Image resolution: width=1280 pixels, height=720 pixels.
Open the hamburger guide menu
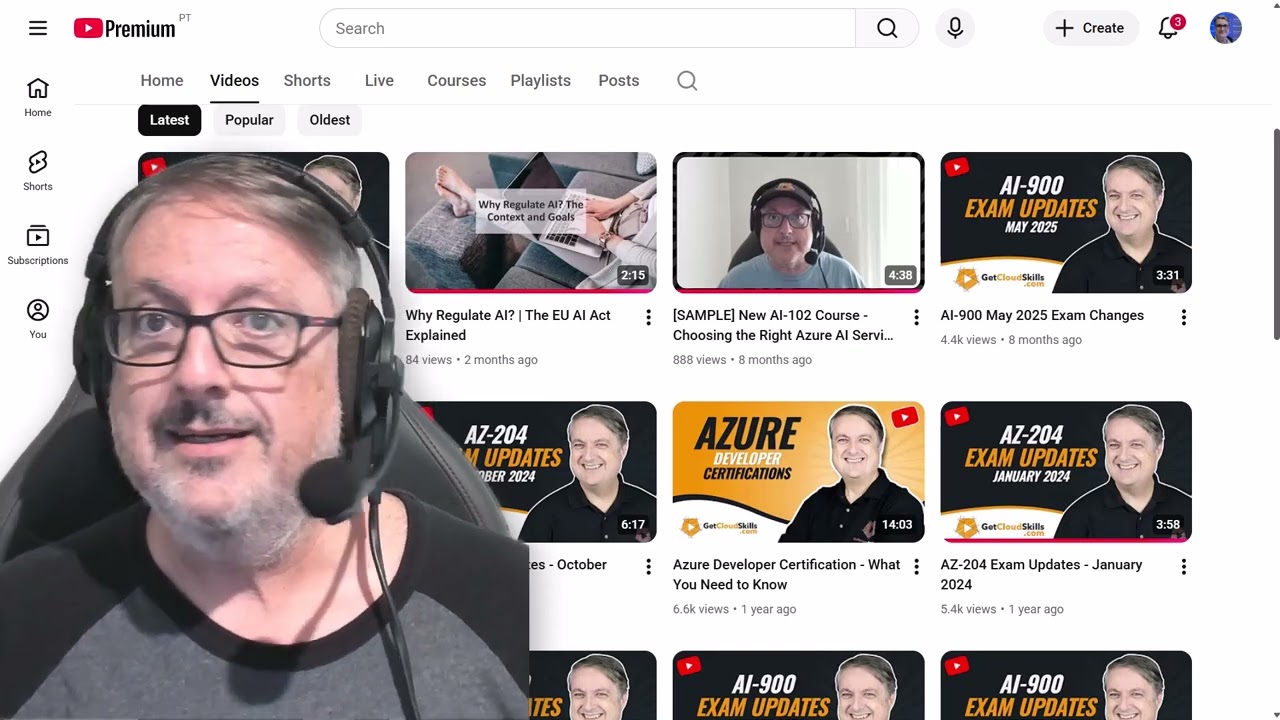pos(38,28)
